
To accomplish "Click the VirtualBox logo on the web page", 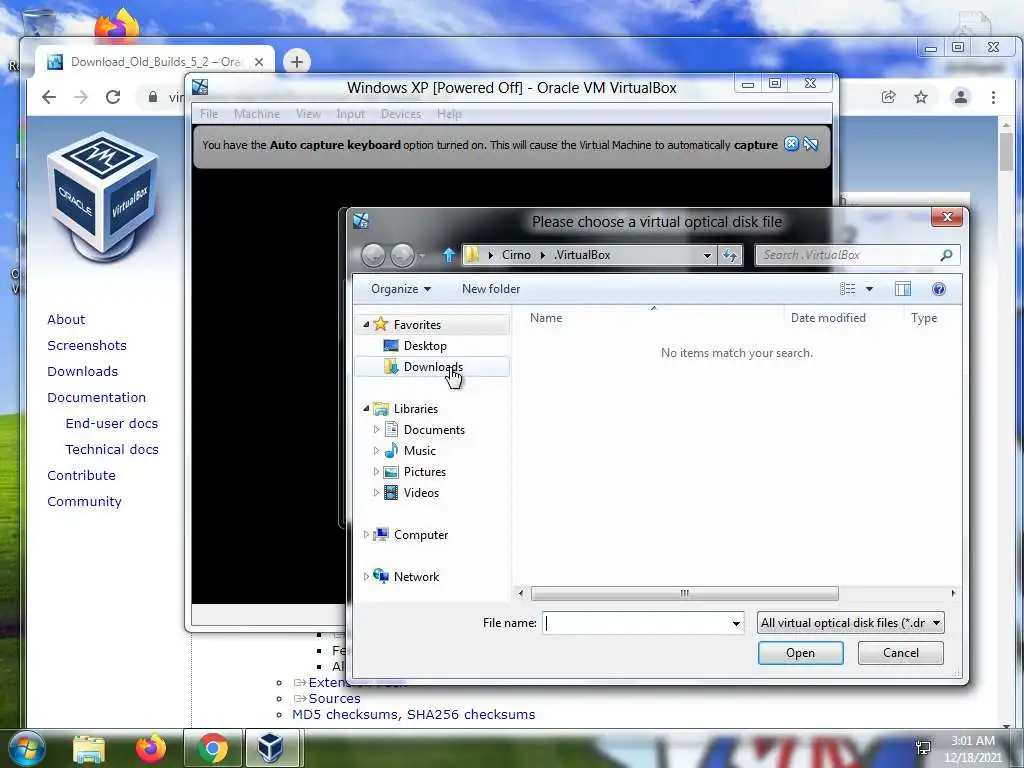I will pyautogui.click(x=104, y=195).
